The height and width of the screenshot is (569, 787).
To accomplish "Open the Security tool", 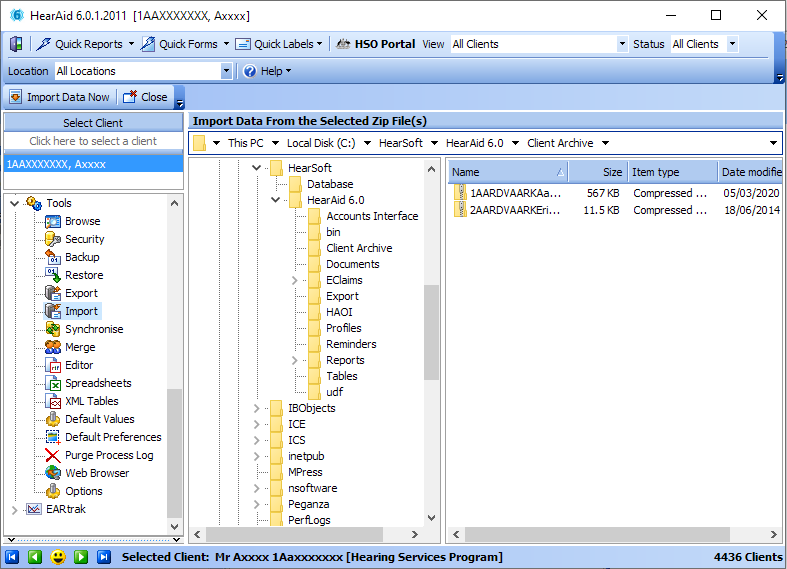I will click(x=84, y=239).
